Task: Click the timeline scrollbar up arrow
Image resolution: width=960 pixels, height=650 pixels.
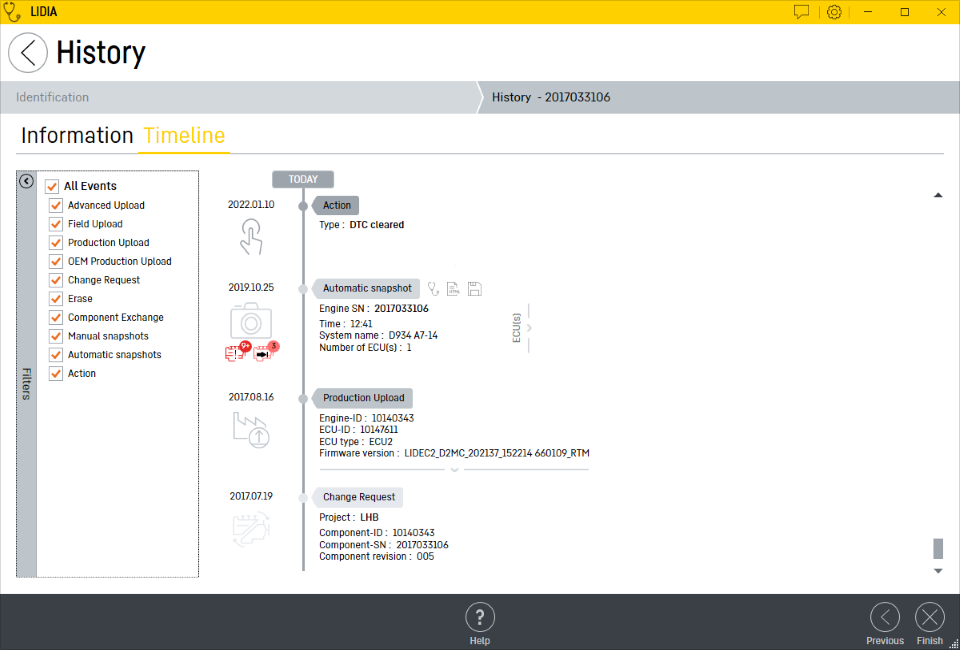Action: [x=937, y=195]
